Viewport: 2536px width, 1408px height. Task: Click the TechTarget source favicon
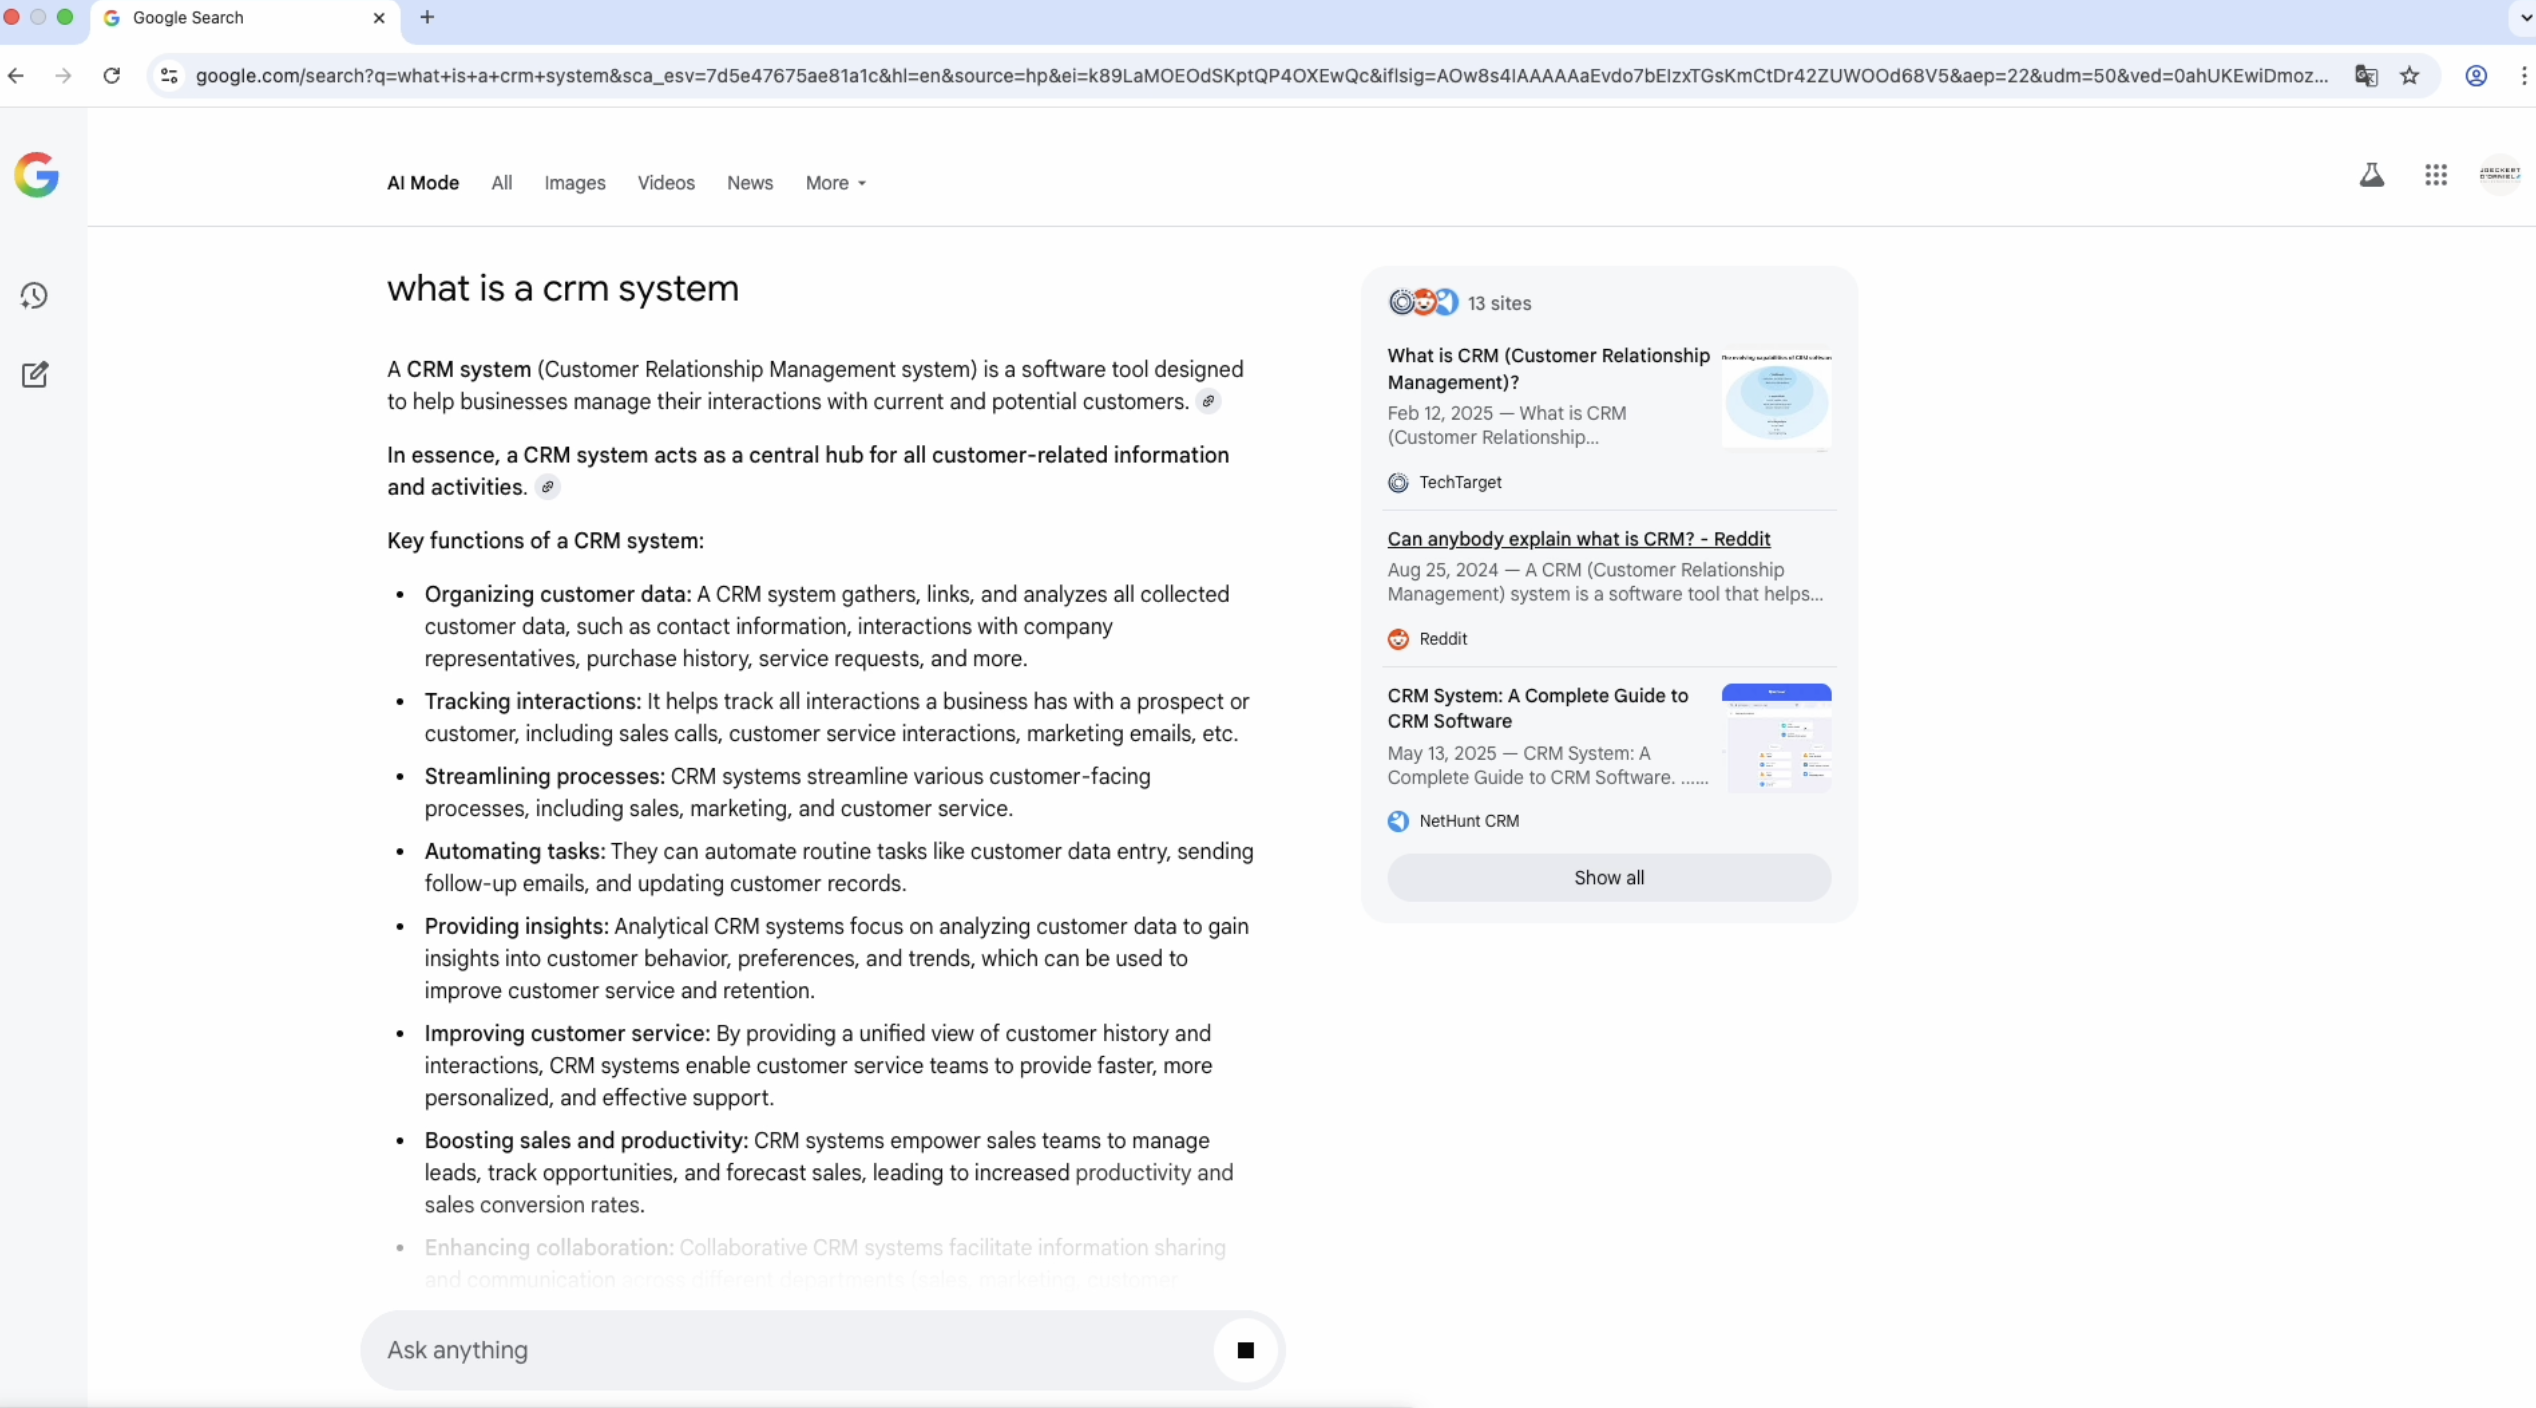[1398, 483]
